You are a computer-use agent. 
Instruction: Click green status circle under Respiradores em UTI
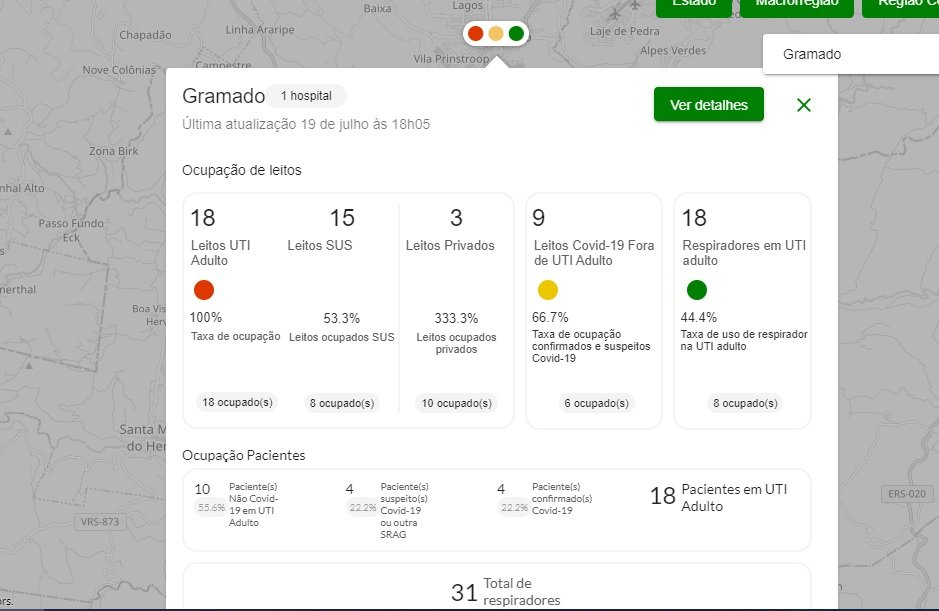697,290
